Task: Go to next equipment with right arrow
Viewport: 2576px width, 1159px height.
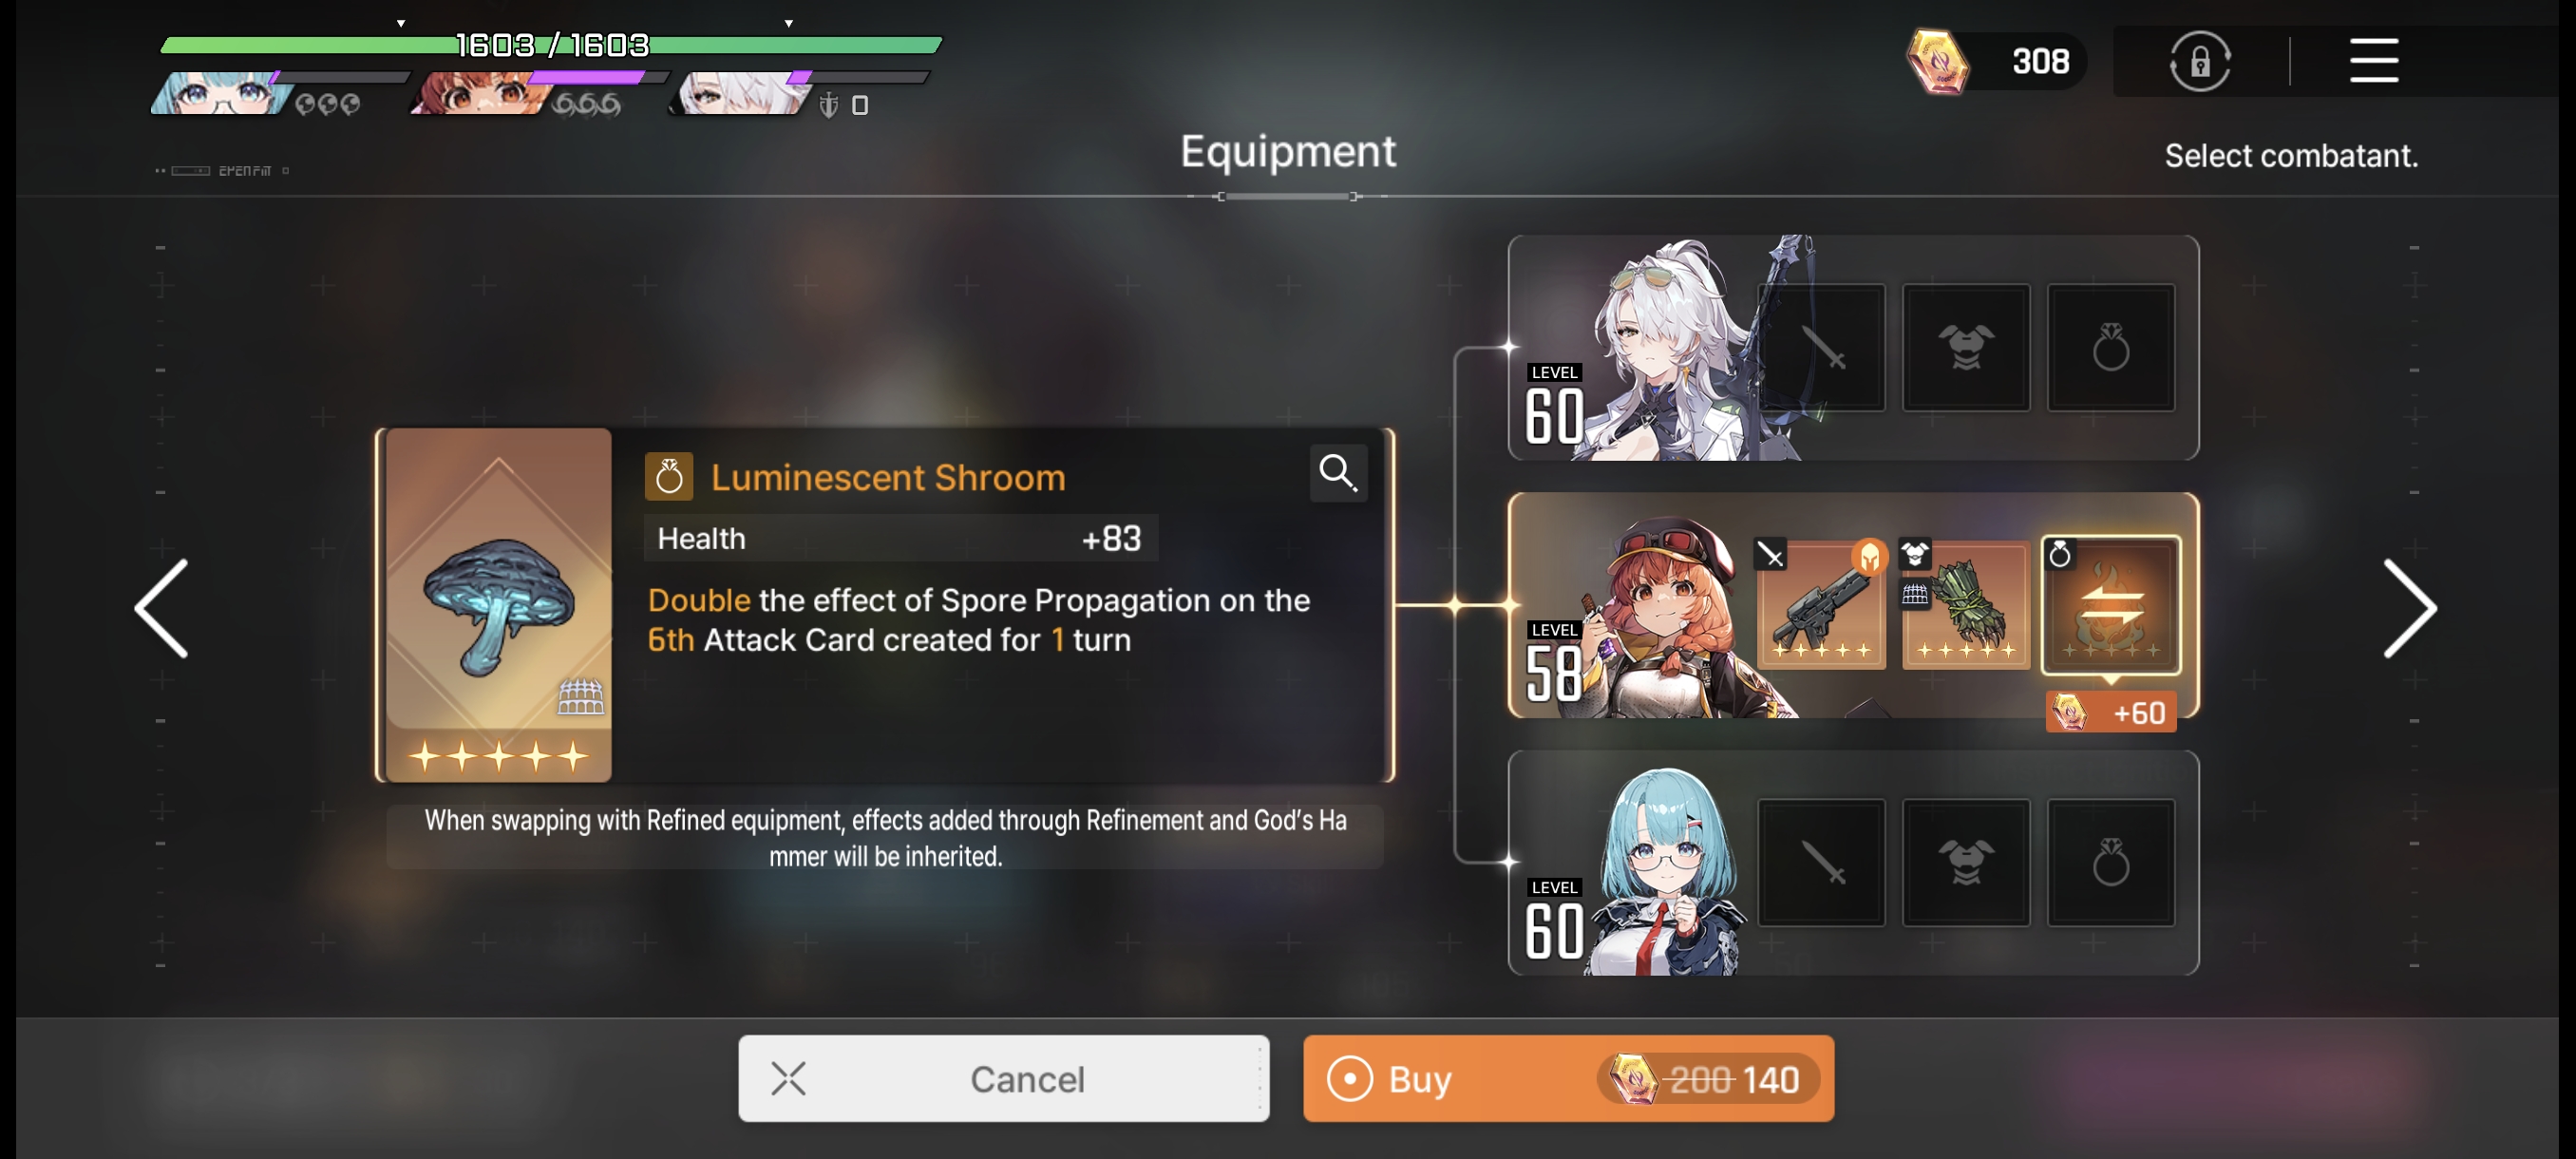Action: pos(2410,608)
